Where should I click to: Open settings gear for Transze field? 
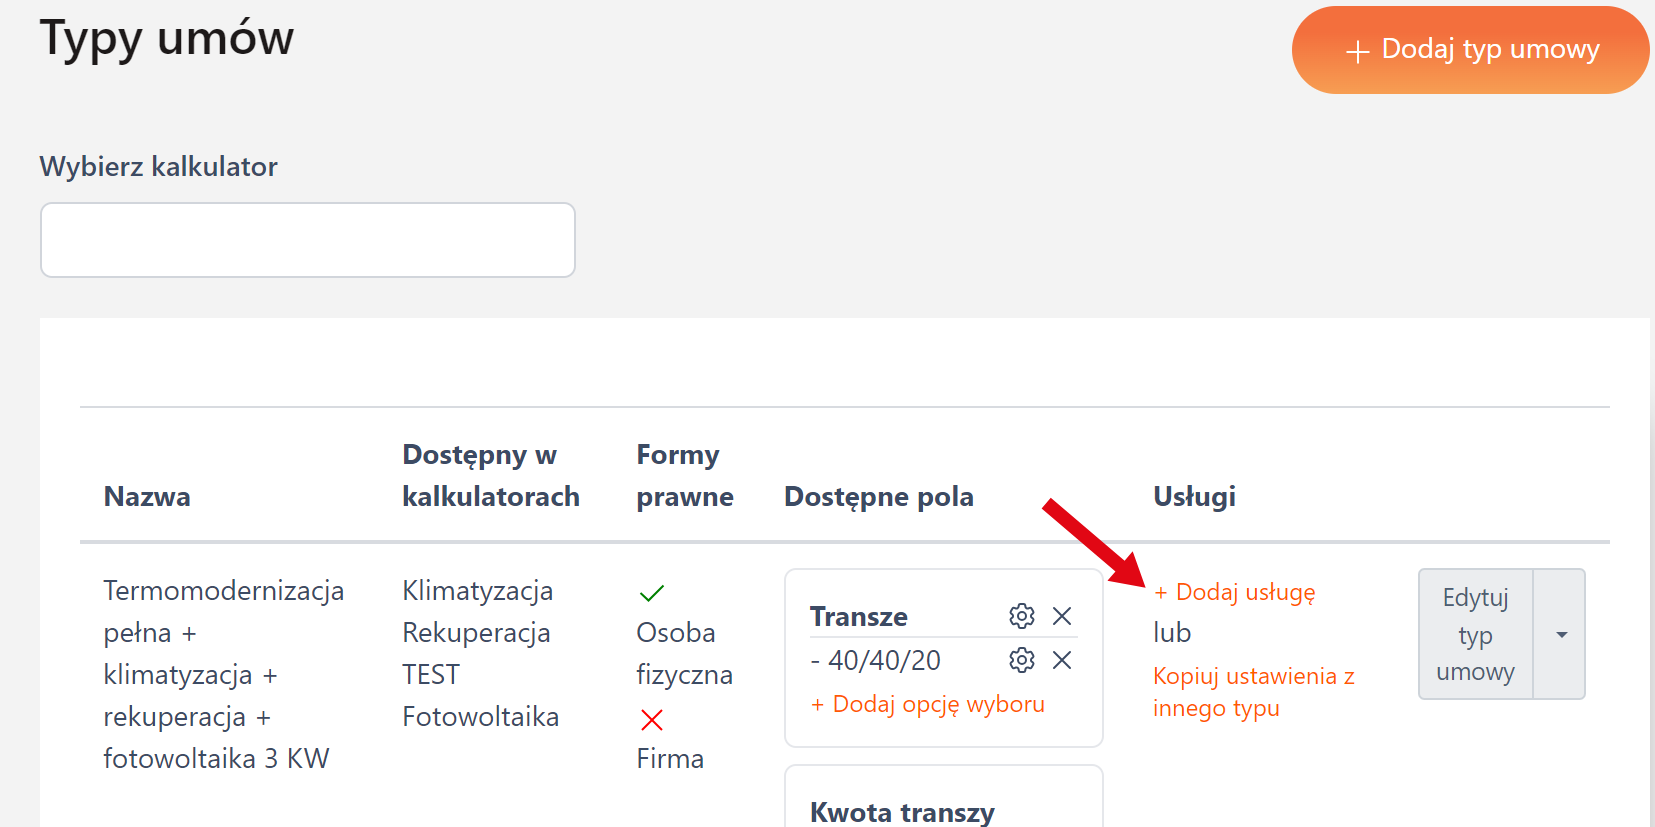pos(1021,616)
